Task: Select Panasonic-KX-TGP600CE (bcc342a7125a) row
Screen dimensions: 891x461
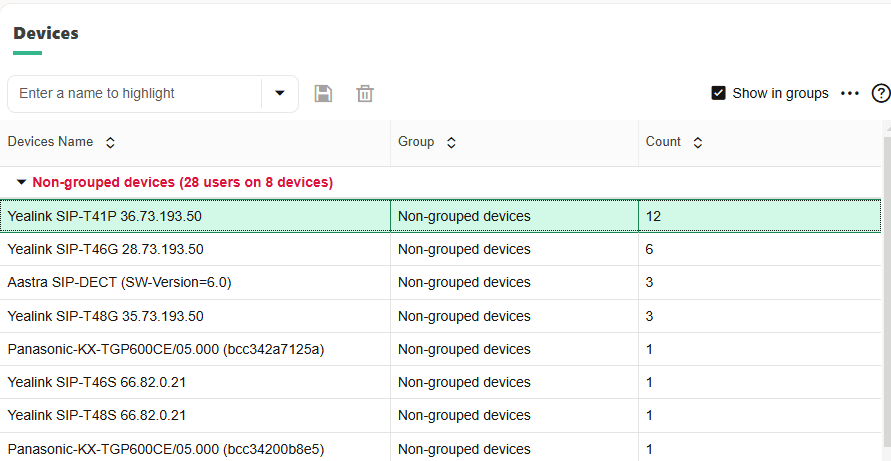Action: (x=440, y=349)
